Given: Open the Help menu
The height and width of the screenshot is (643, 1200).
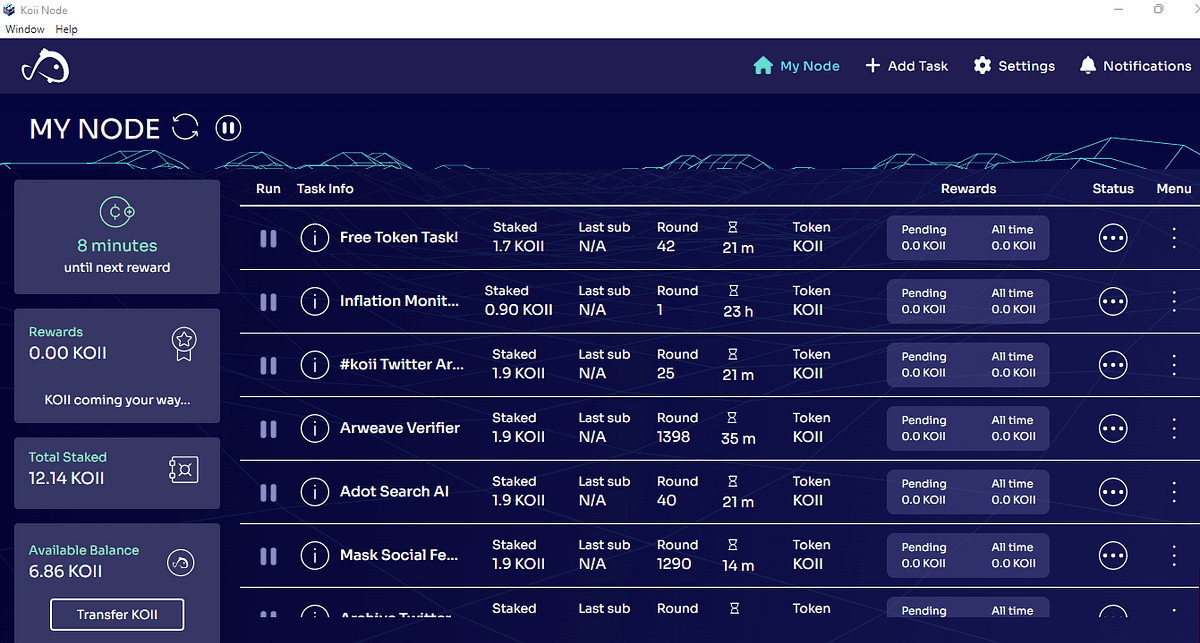Looking at the screenshot, I should 66,29.
